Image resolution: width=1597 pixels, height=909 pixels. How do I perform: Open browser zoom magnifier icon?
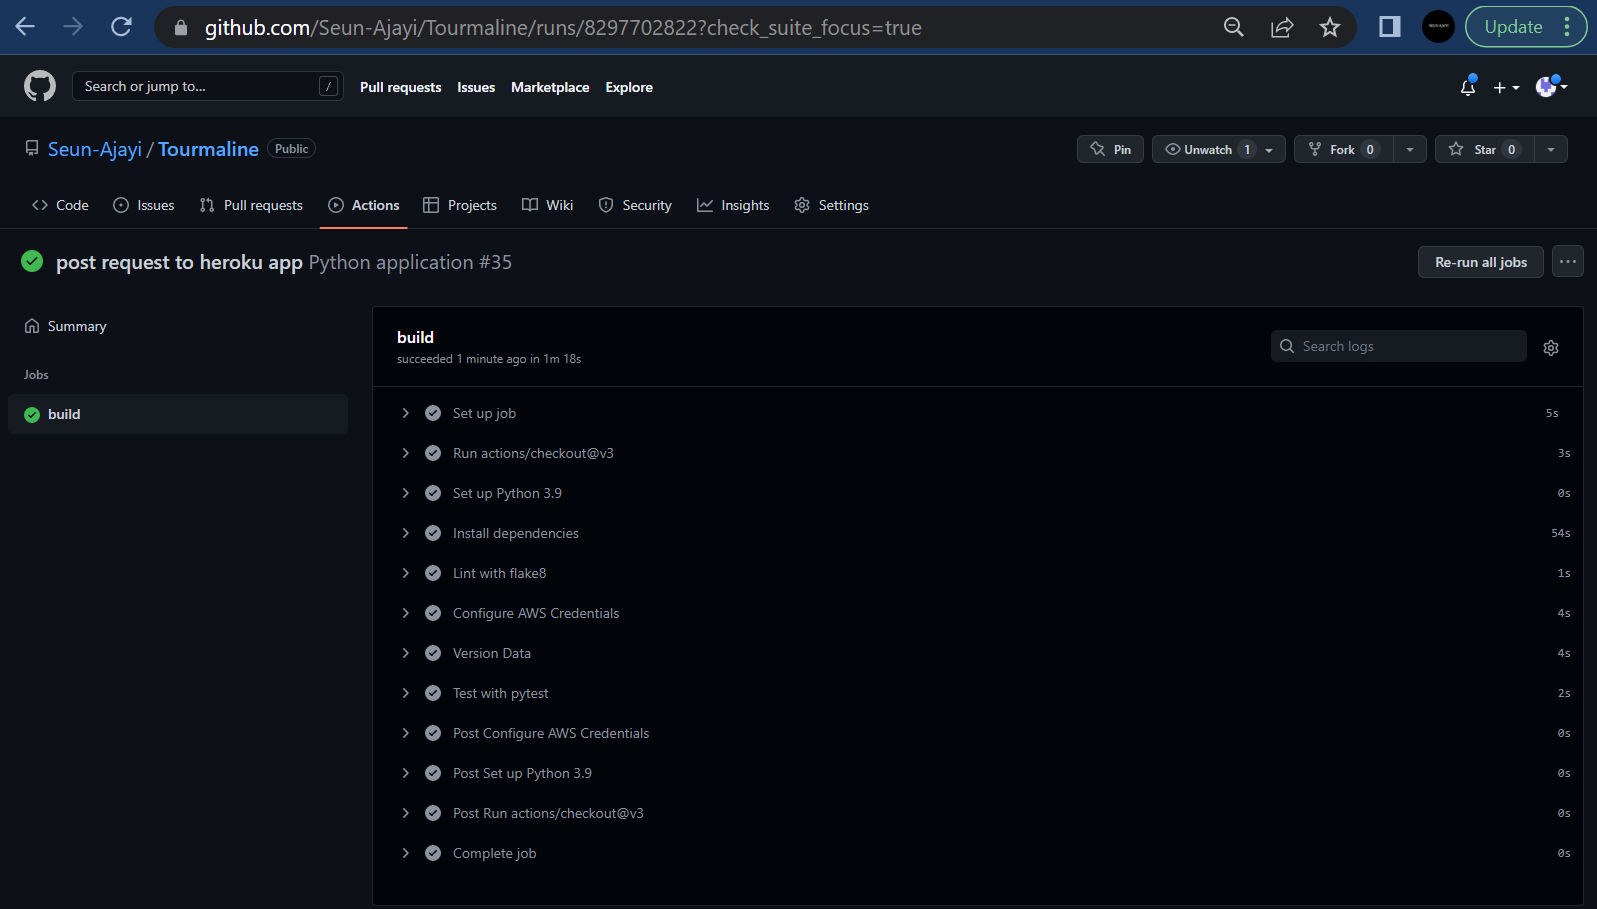[1234, 27]
